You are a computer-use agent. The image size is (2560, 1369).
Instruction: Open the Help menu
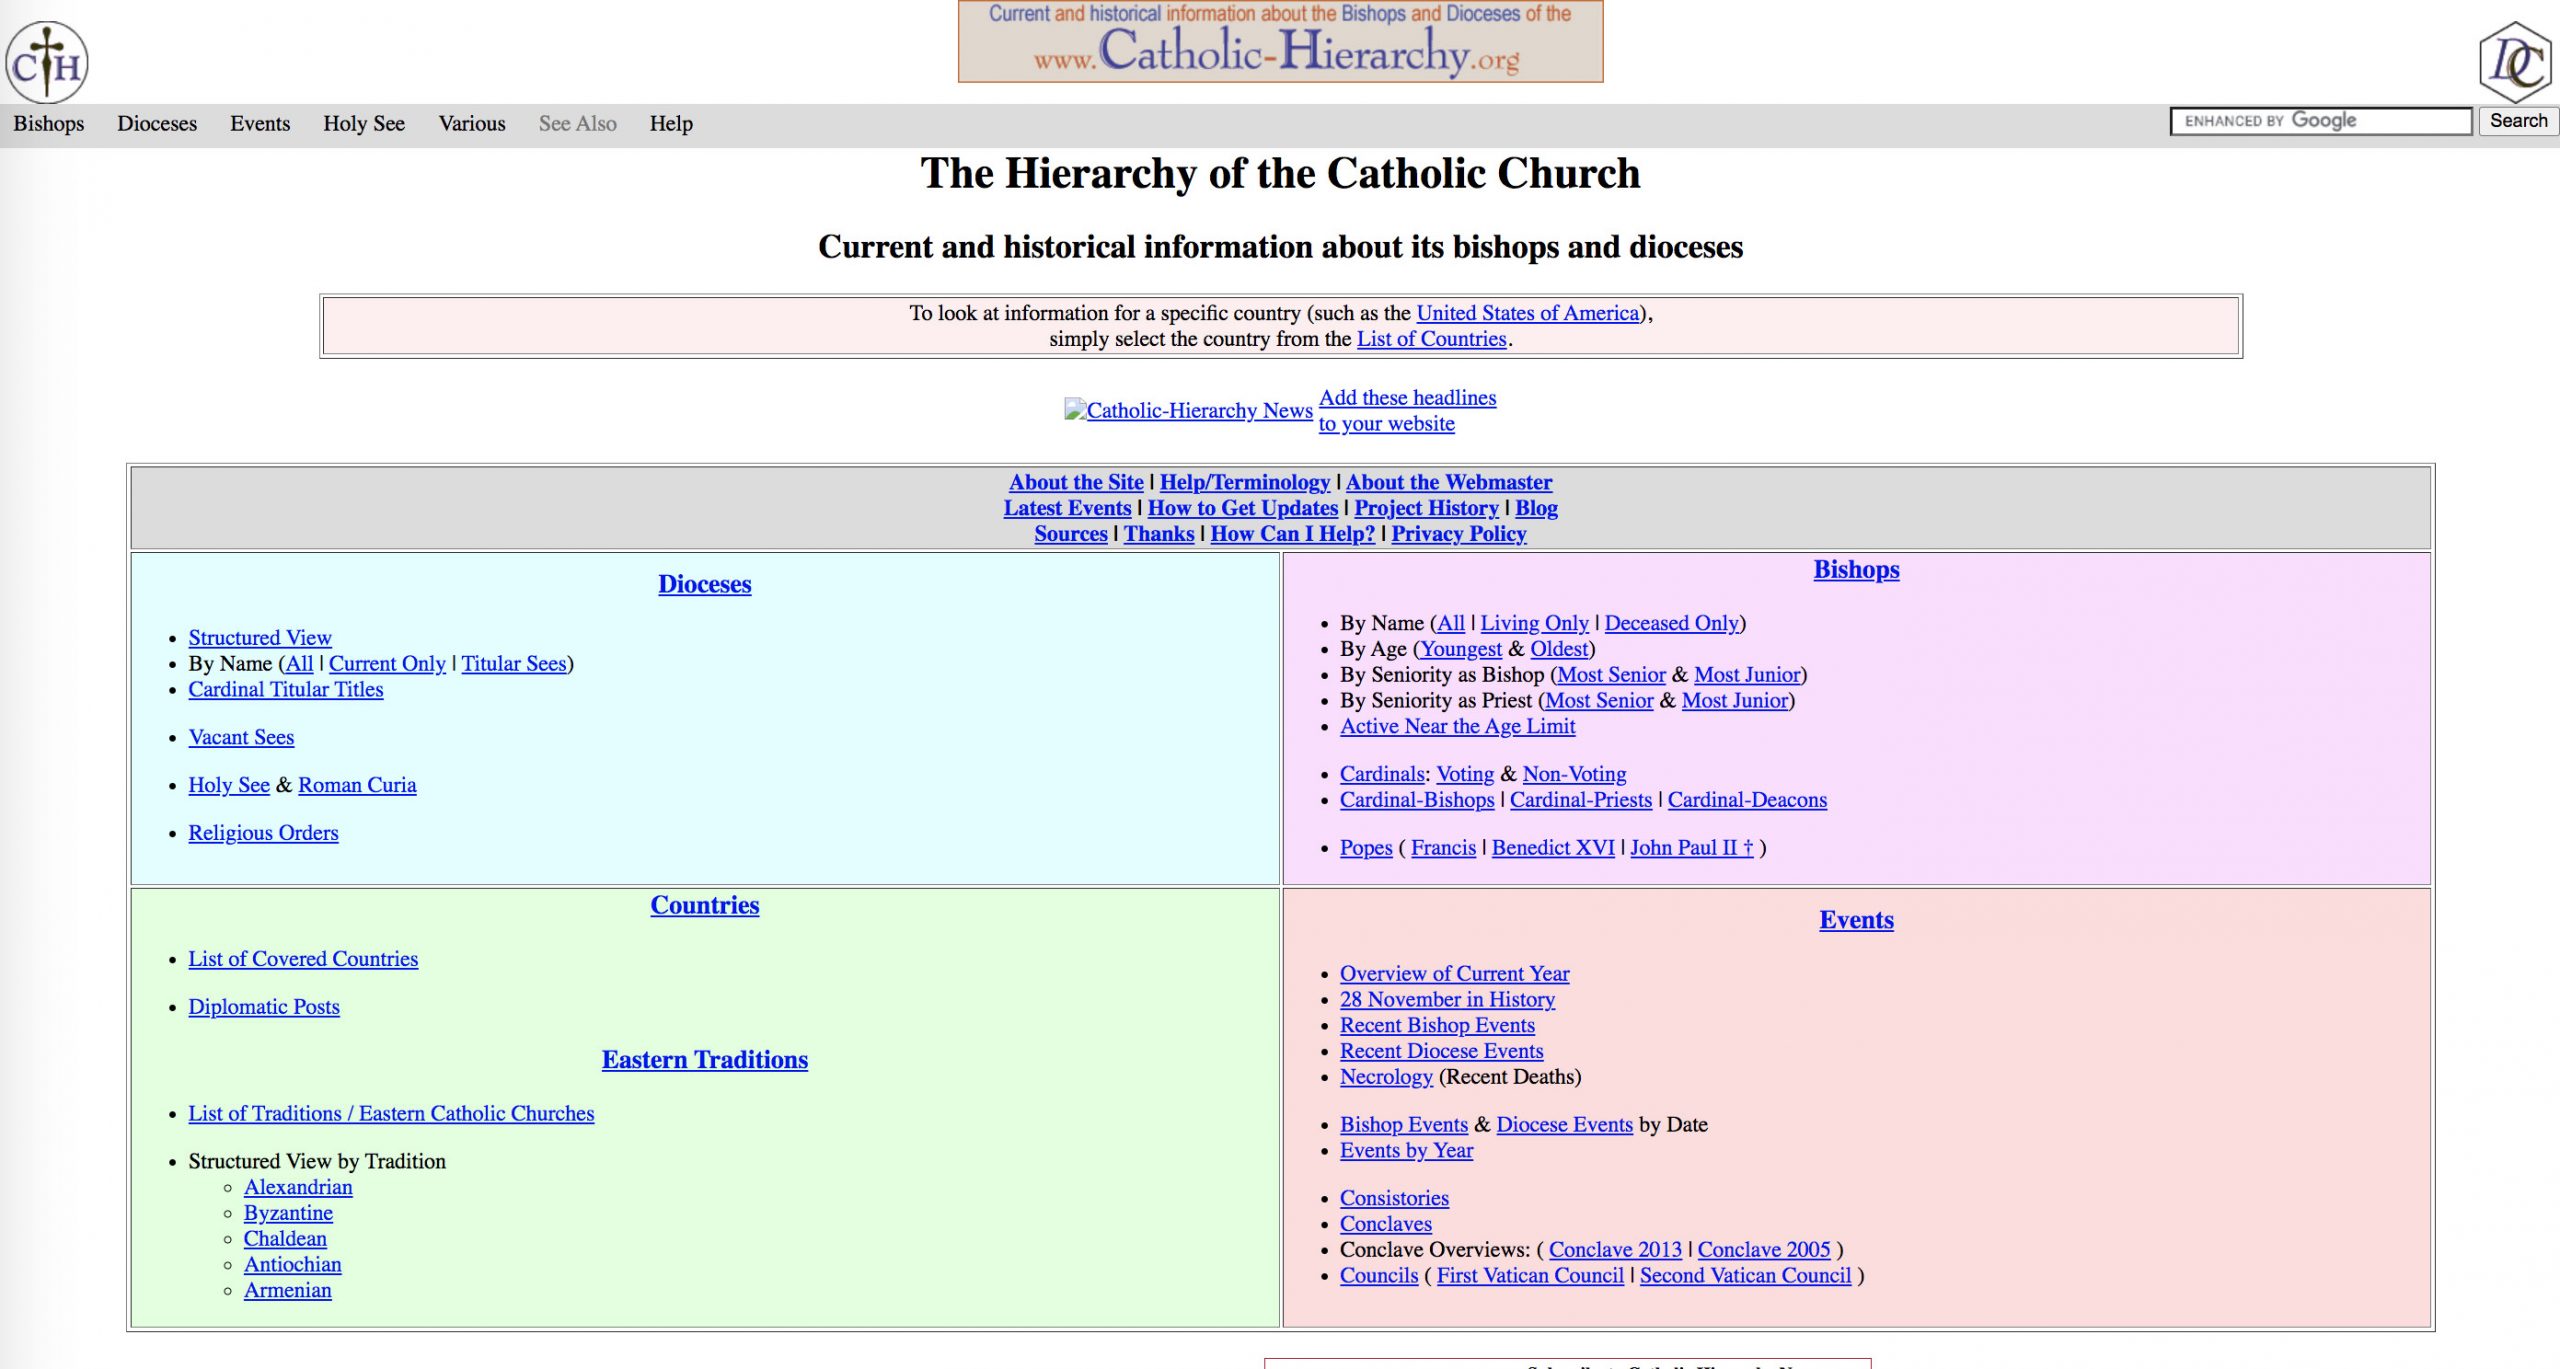(x=670, y=123)
